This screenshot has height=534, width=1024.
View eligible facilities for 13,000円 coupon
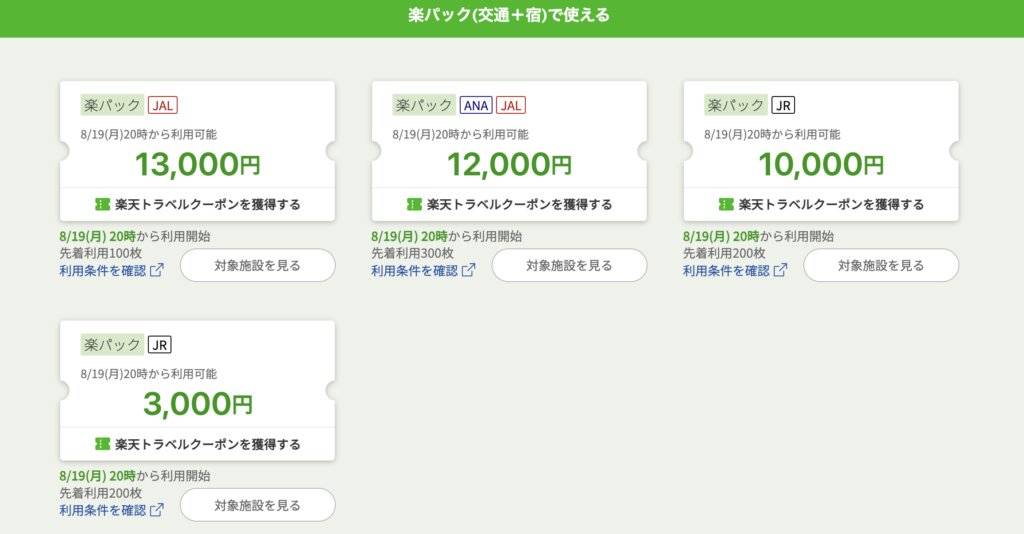click(257, 265)
